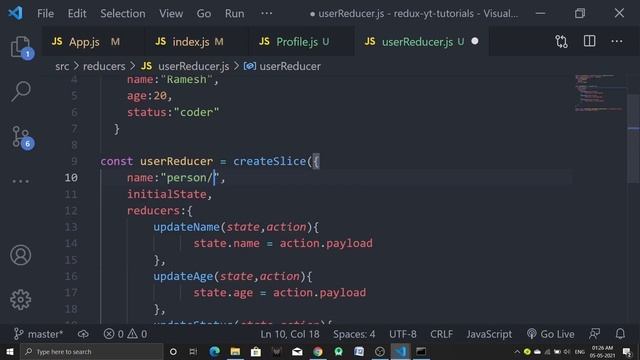
Task: Click the "Ramesh" string value
Action: (x=187, y=80)
